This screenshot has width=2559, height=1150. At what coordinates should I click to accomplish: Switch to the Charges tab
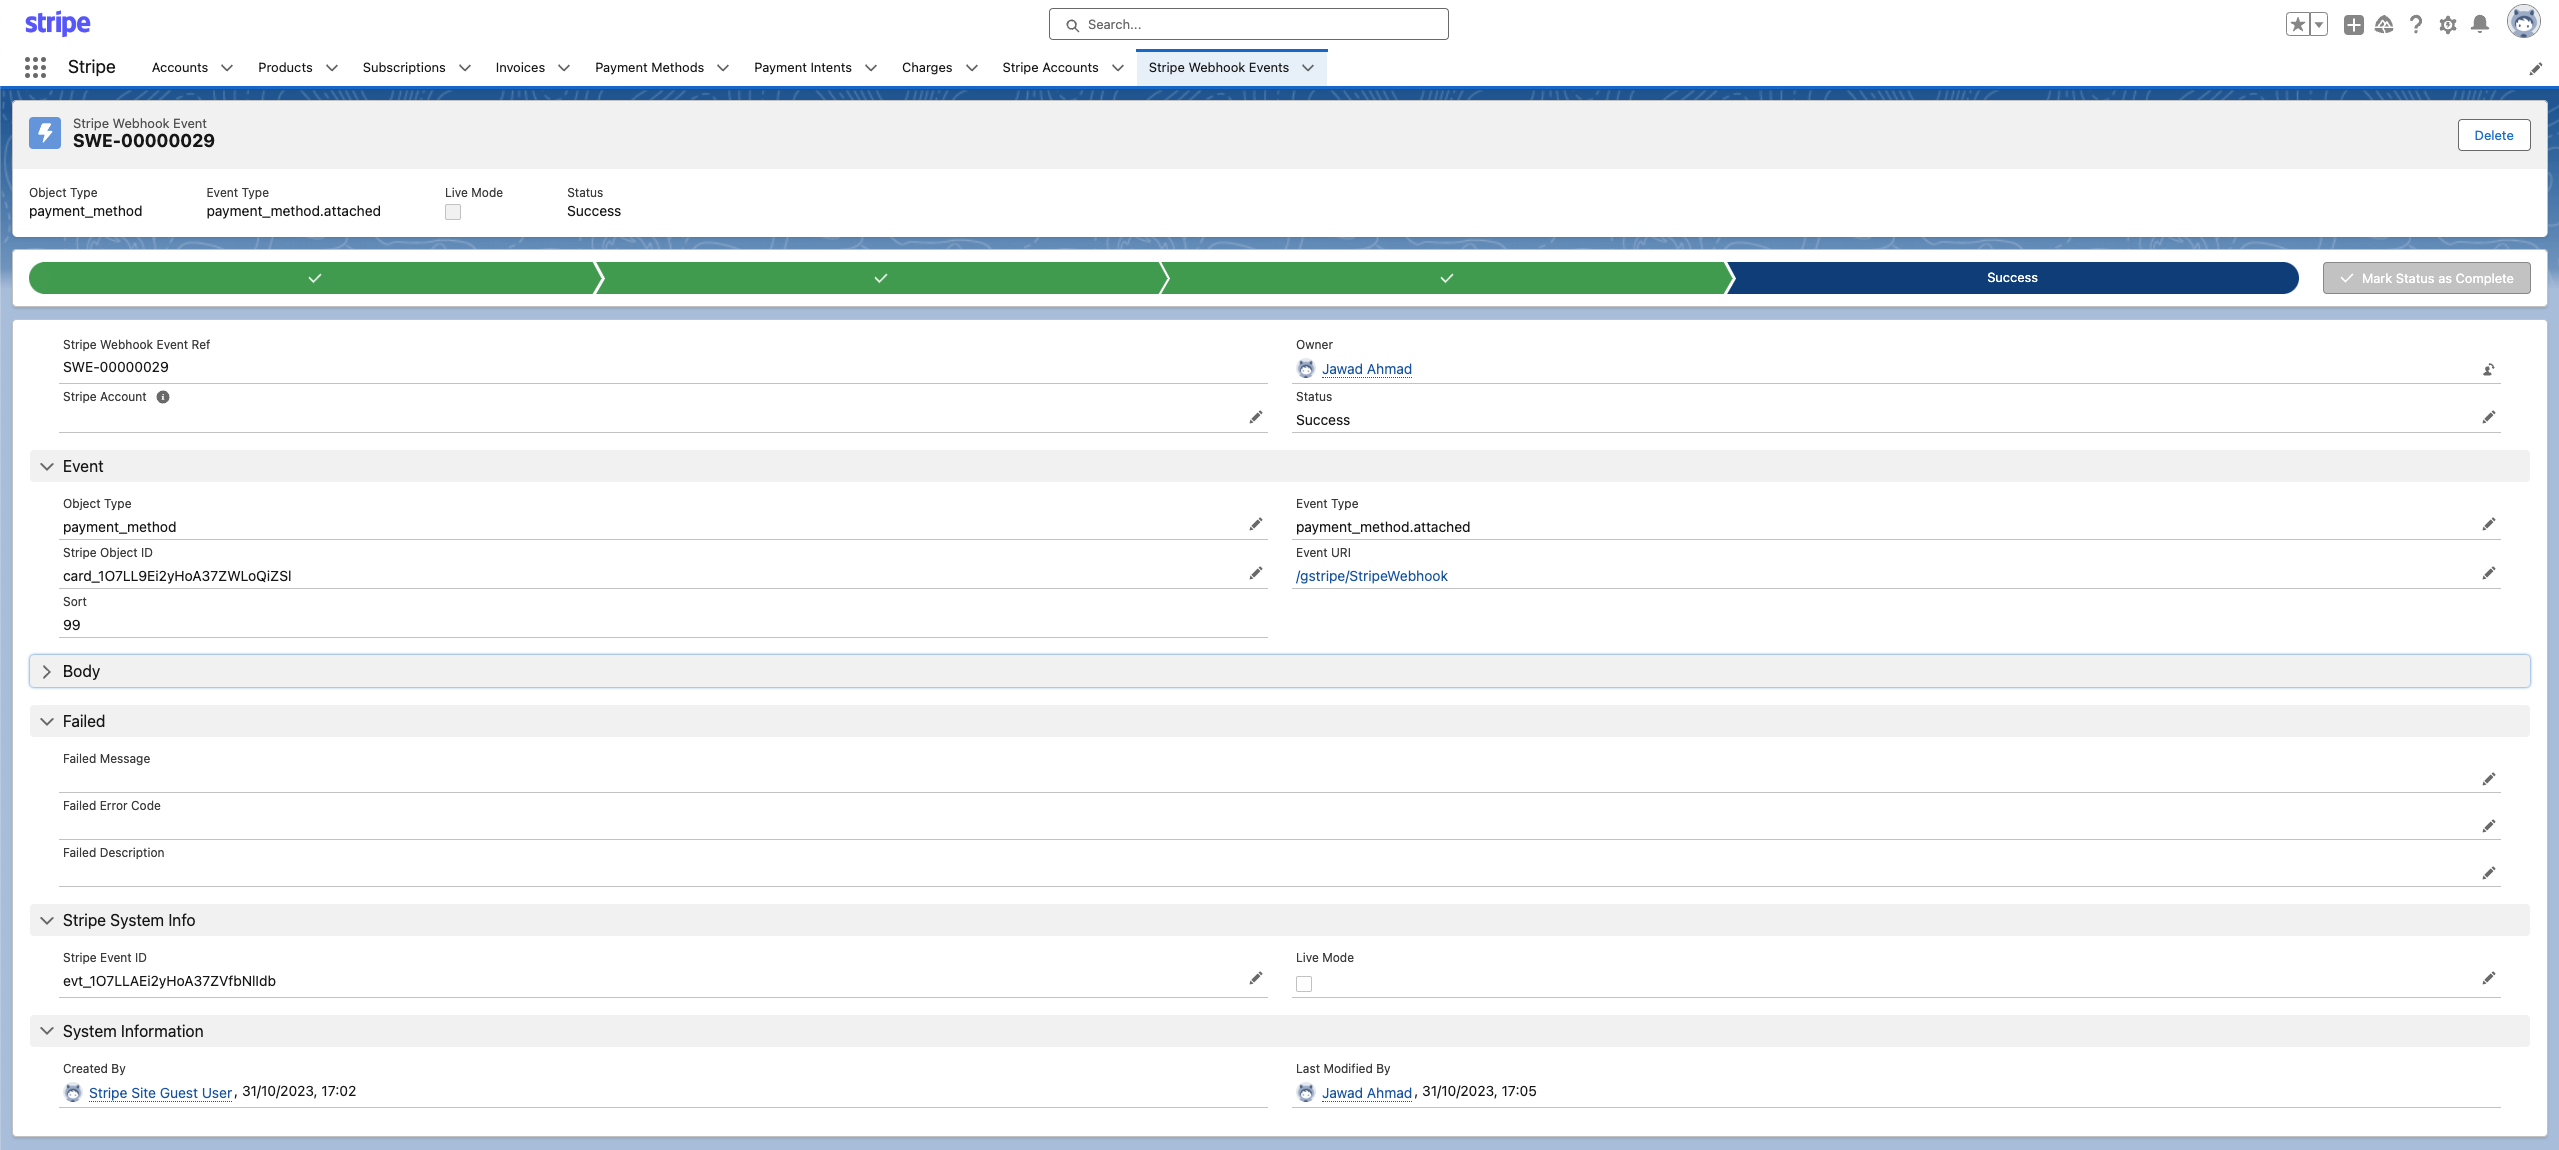click(926, 68)
